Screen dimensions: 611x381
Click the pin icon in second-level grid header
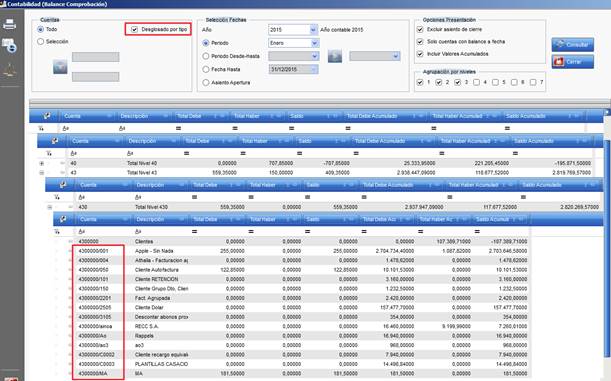55,141
